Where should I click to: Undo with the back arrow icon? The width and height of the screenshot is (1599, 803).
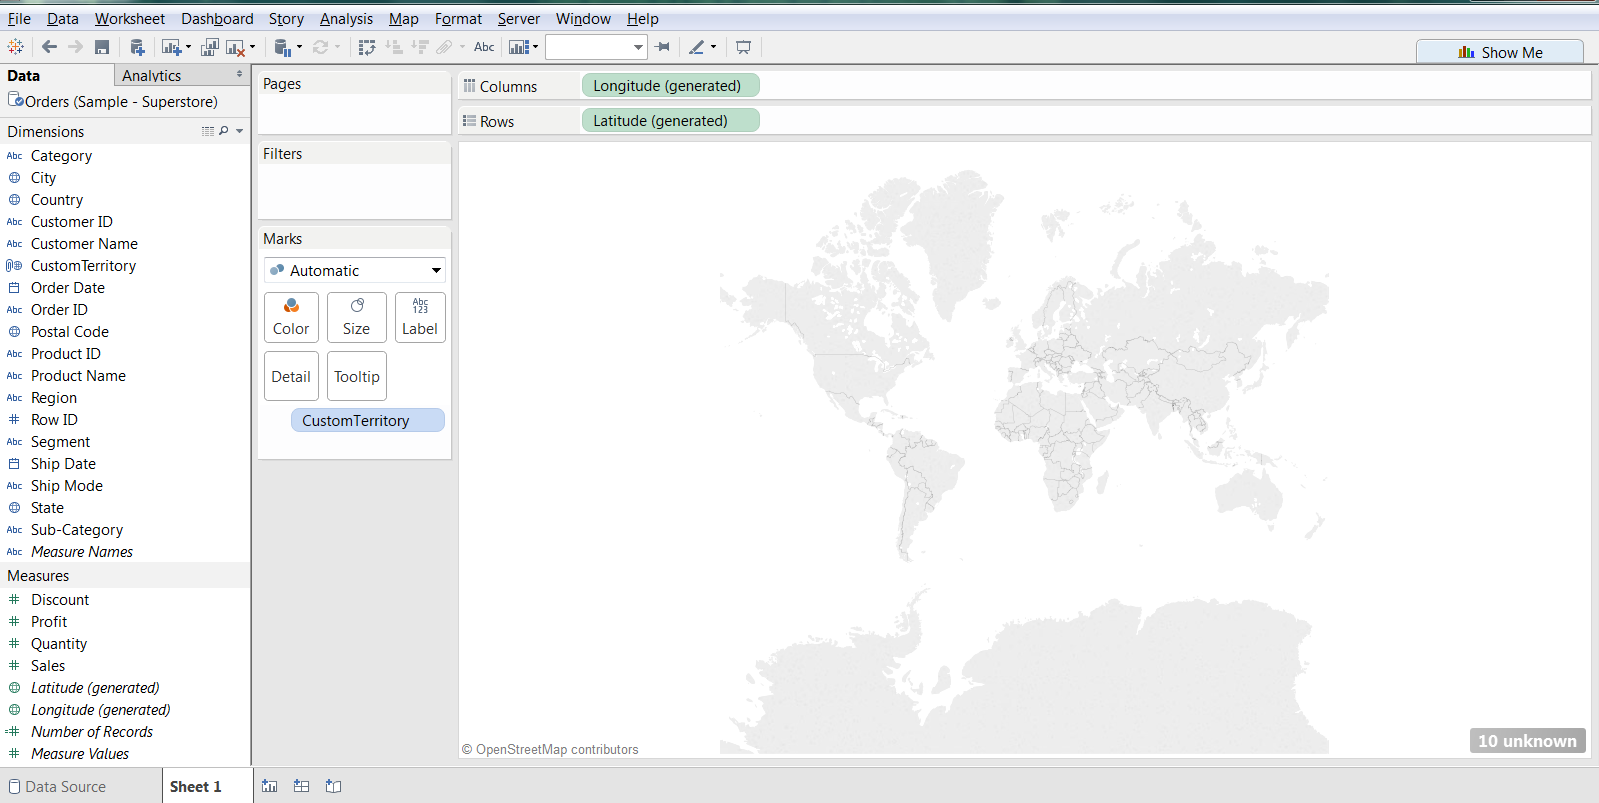pos(49,47)
